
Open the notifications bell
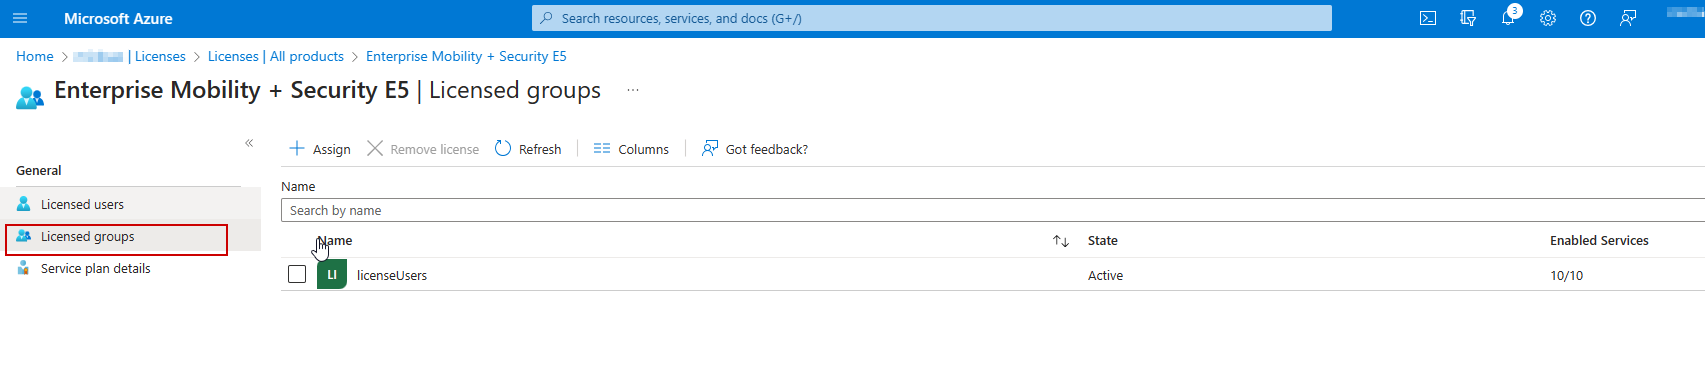click(1508, 18)
